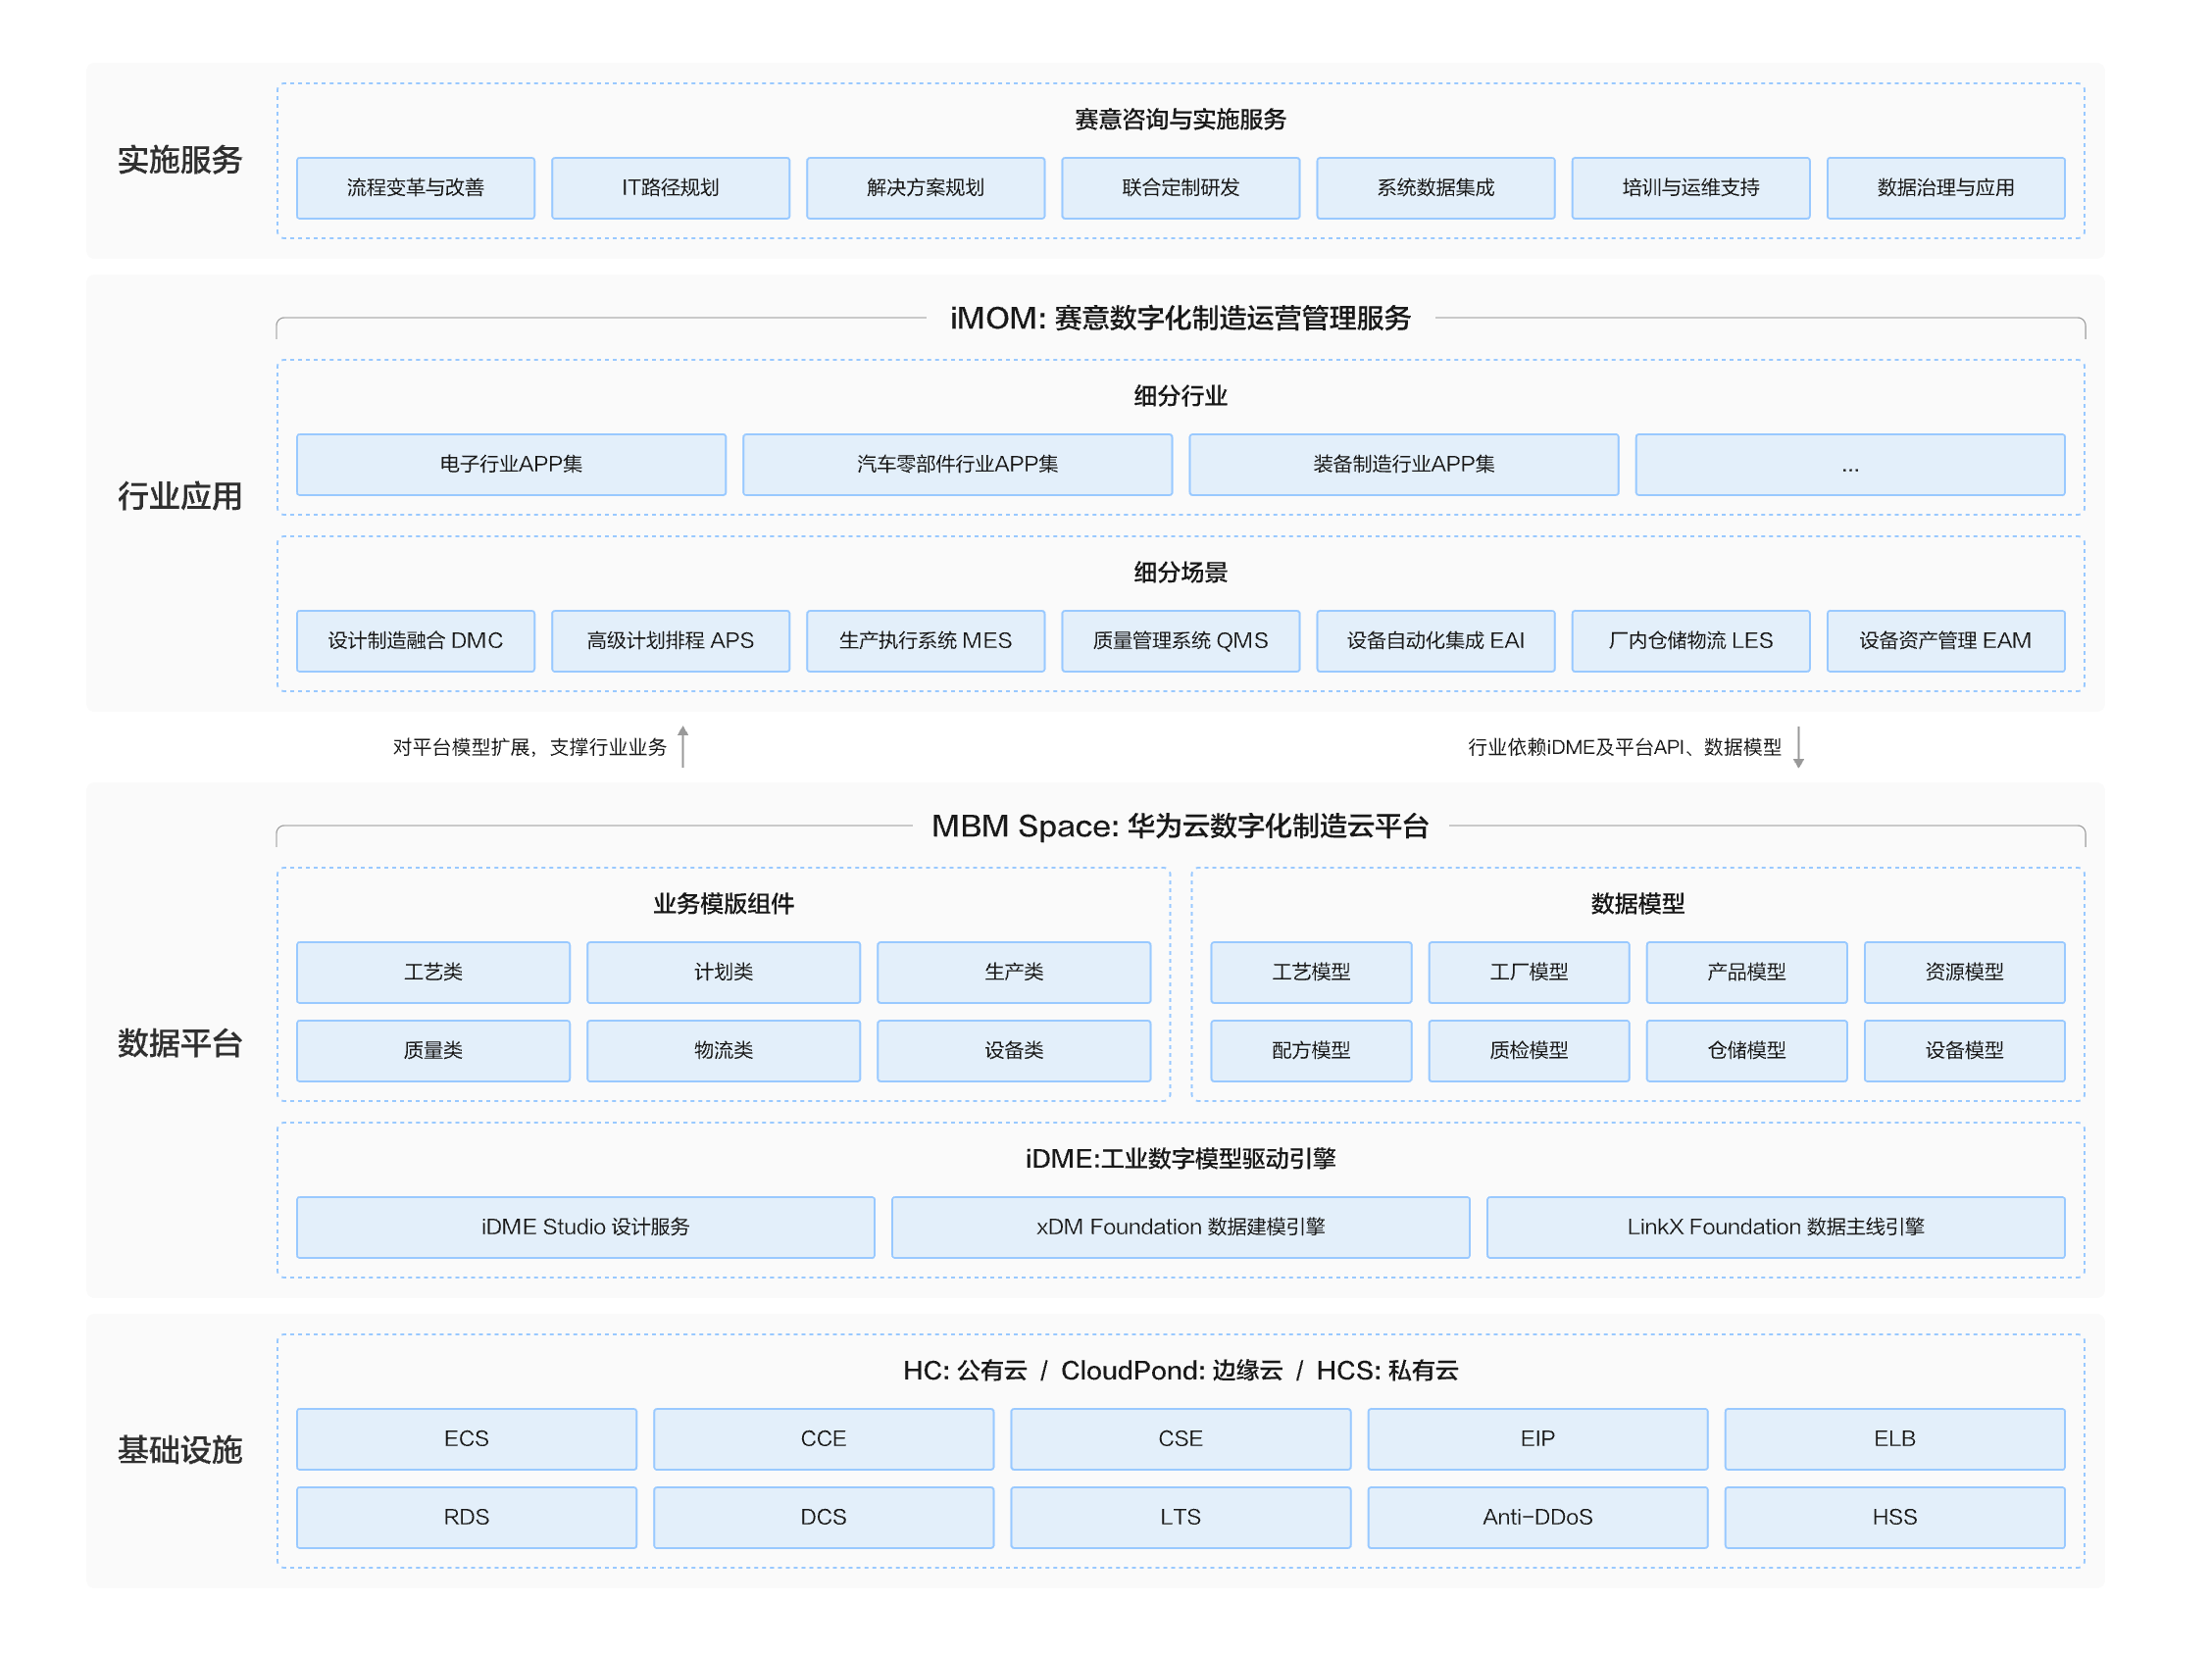The width and height of the screenshot is (2212, 1655).
Task: Click the 流程变革与改善 box
Action: point(415,188)
